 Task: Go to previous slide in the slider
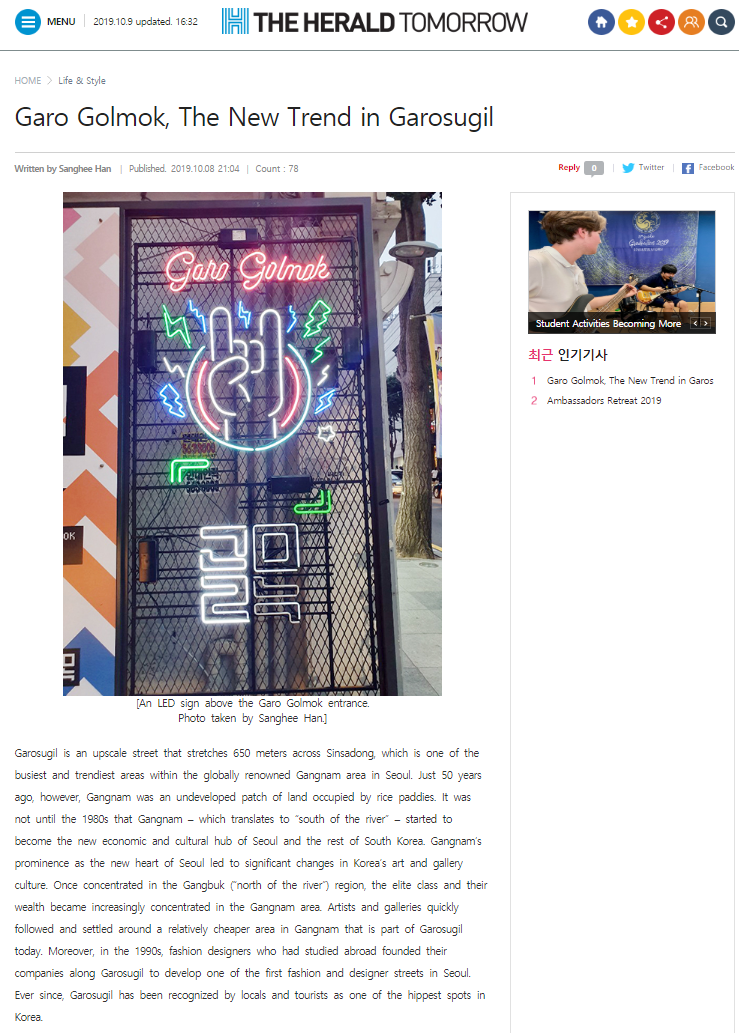pos(695,323)
